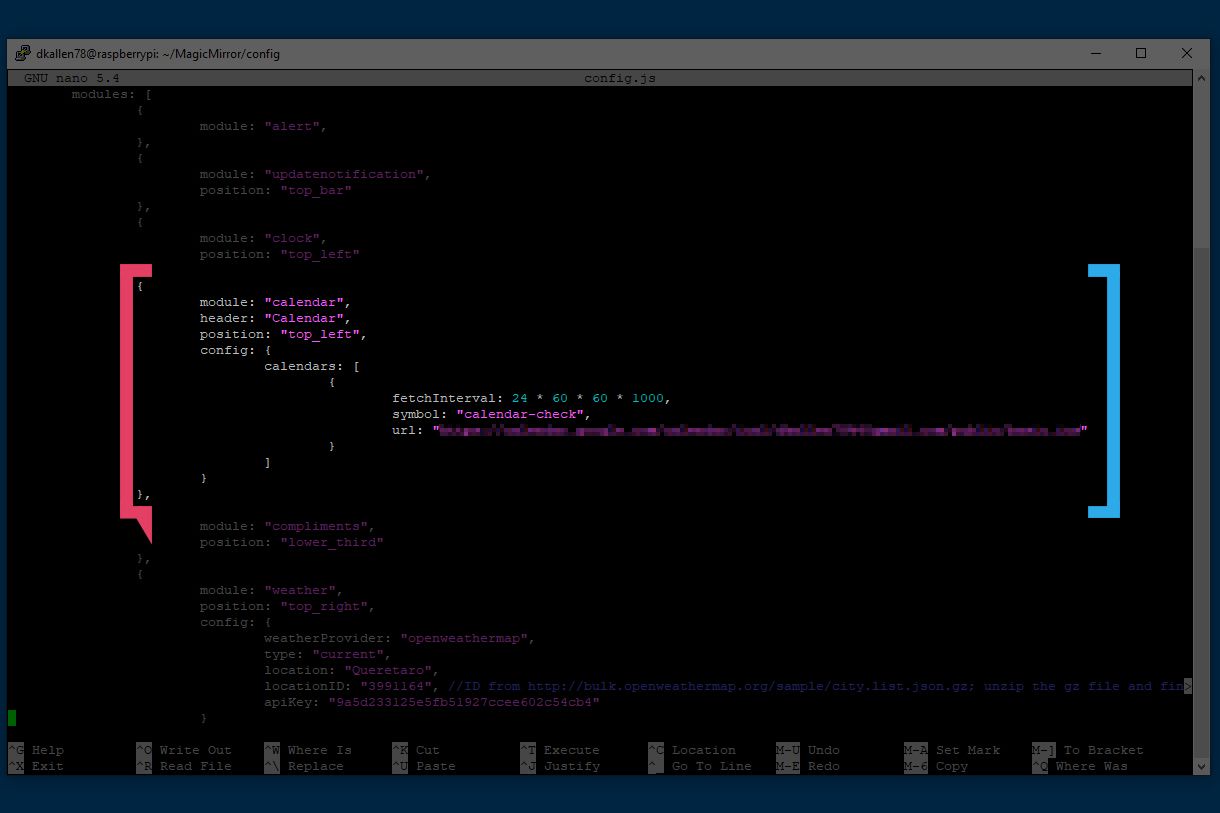Viewport: 1220px width, 813px height.
Task: Click the weatherProvider "openweathermap" line
Action: (x=400, y=638)
